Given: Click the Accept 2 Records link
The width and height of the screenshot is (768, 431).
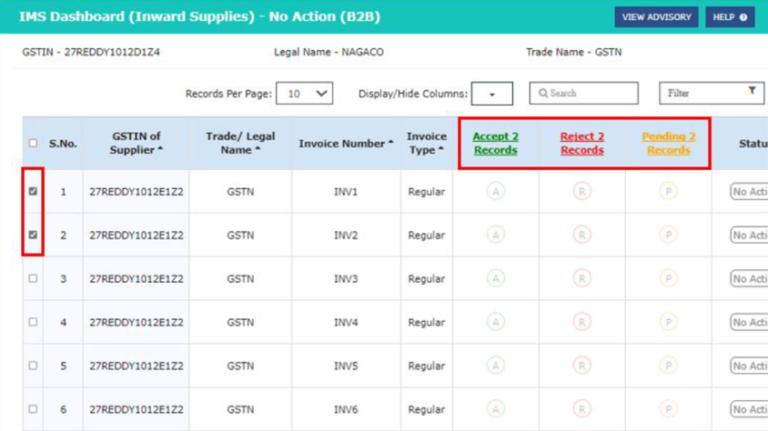Looking at the screenshot, I should pyautogui.click(x=495, y=143).
